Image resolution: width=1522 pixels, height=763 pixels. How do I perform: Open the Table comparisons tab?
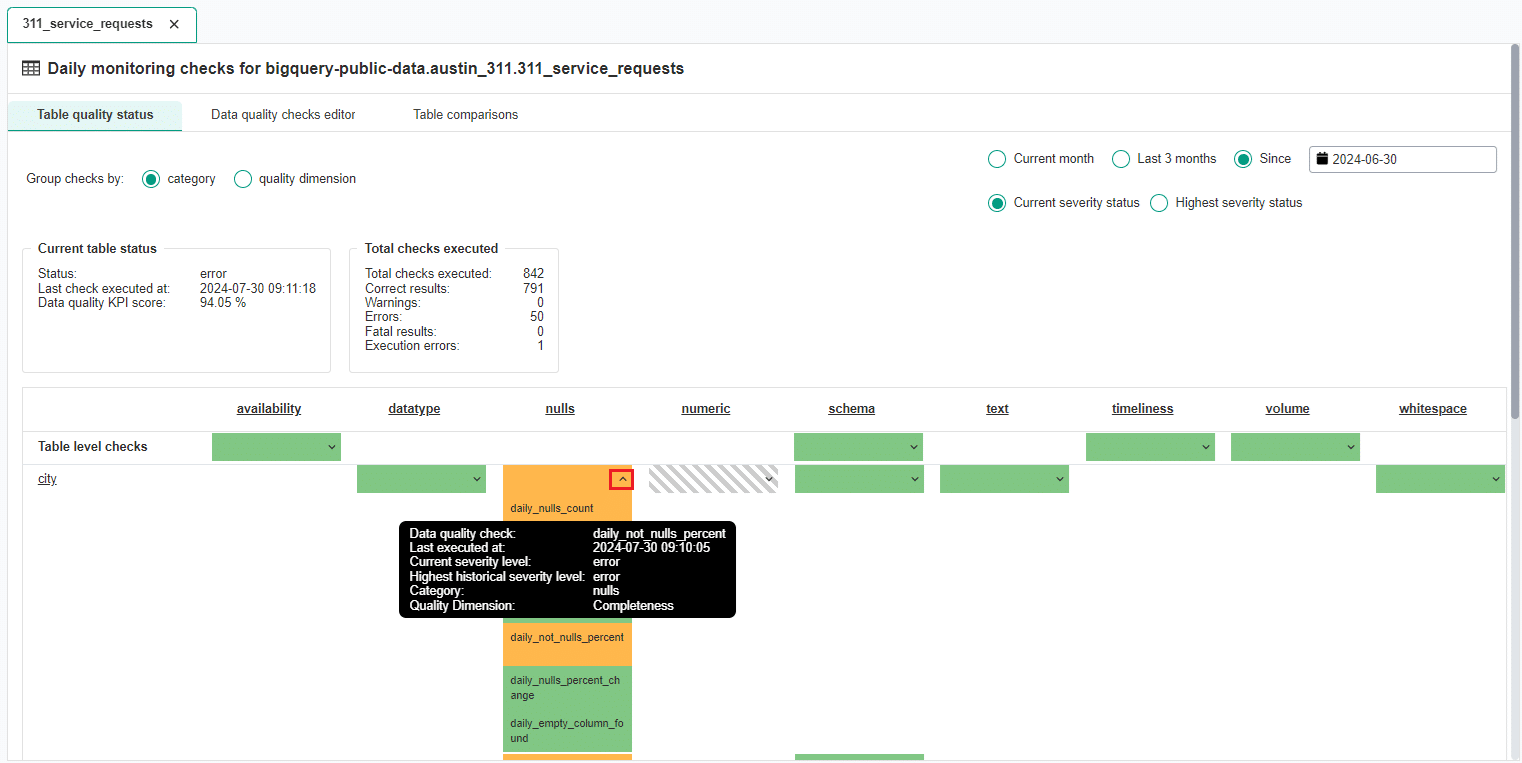(465, 114)
